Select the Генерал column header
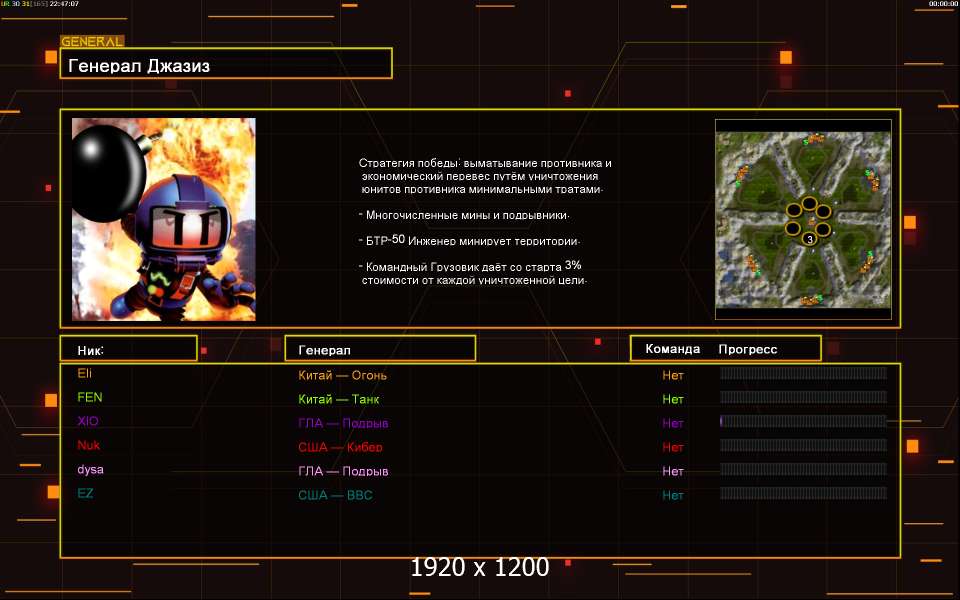960x600 pixels. (x=324, y=350)
